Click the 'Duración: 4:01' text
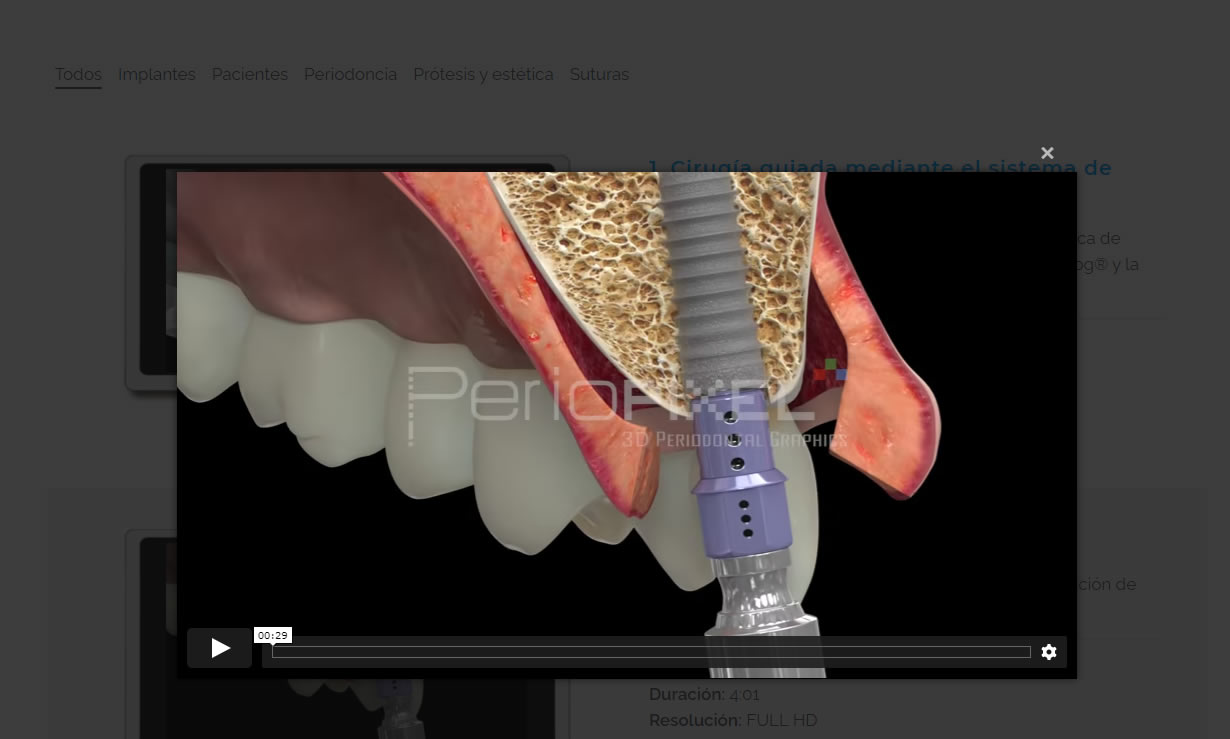 pyautogui.click(x=704, y=694)
